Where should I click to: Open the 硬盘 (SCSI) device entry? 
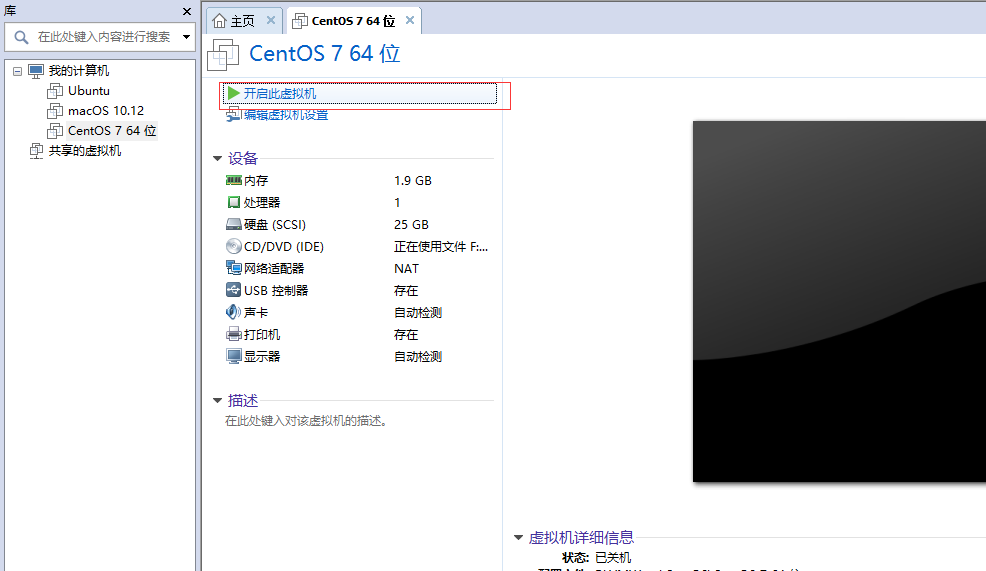(x=275, y=225)
